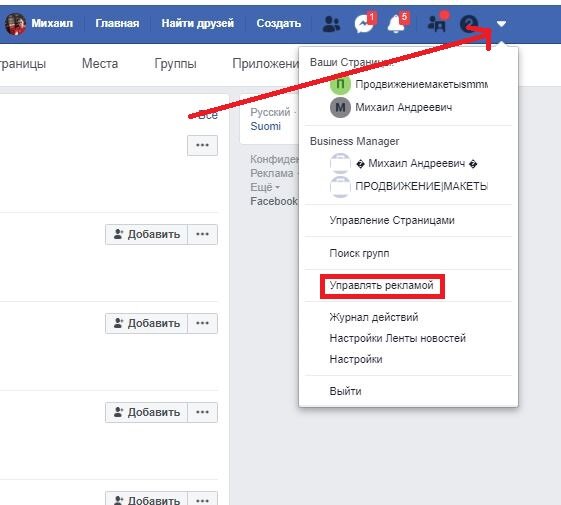Open the groups shortcut icon with red dot
This screenshot has width=561, height=505.
(x=437, y=24)
